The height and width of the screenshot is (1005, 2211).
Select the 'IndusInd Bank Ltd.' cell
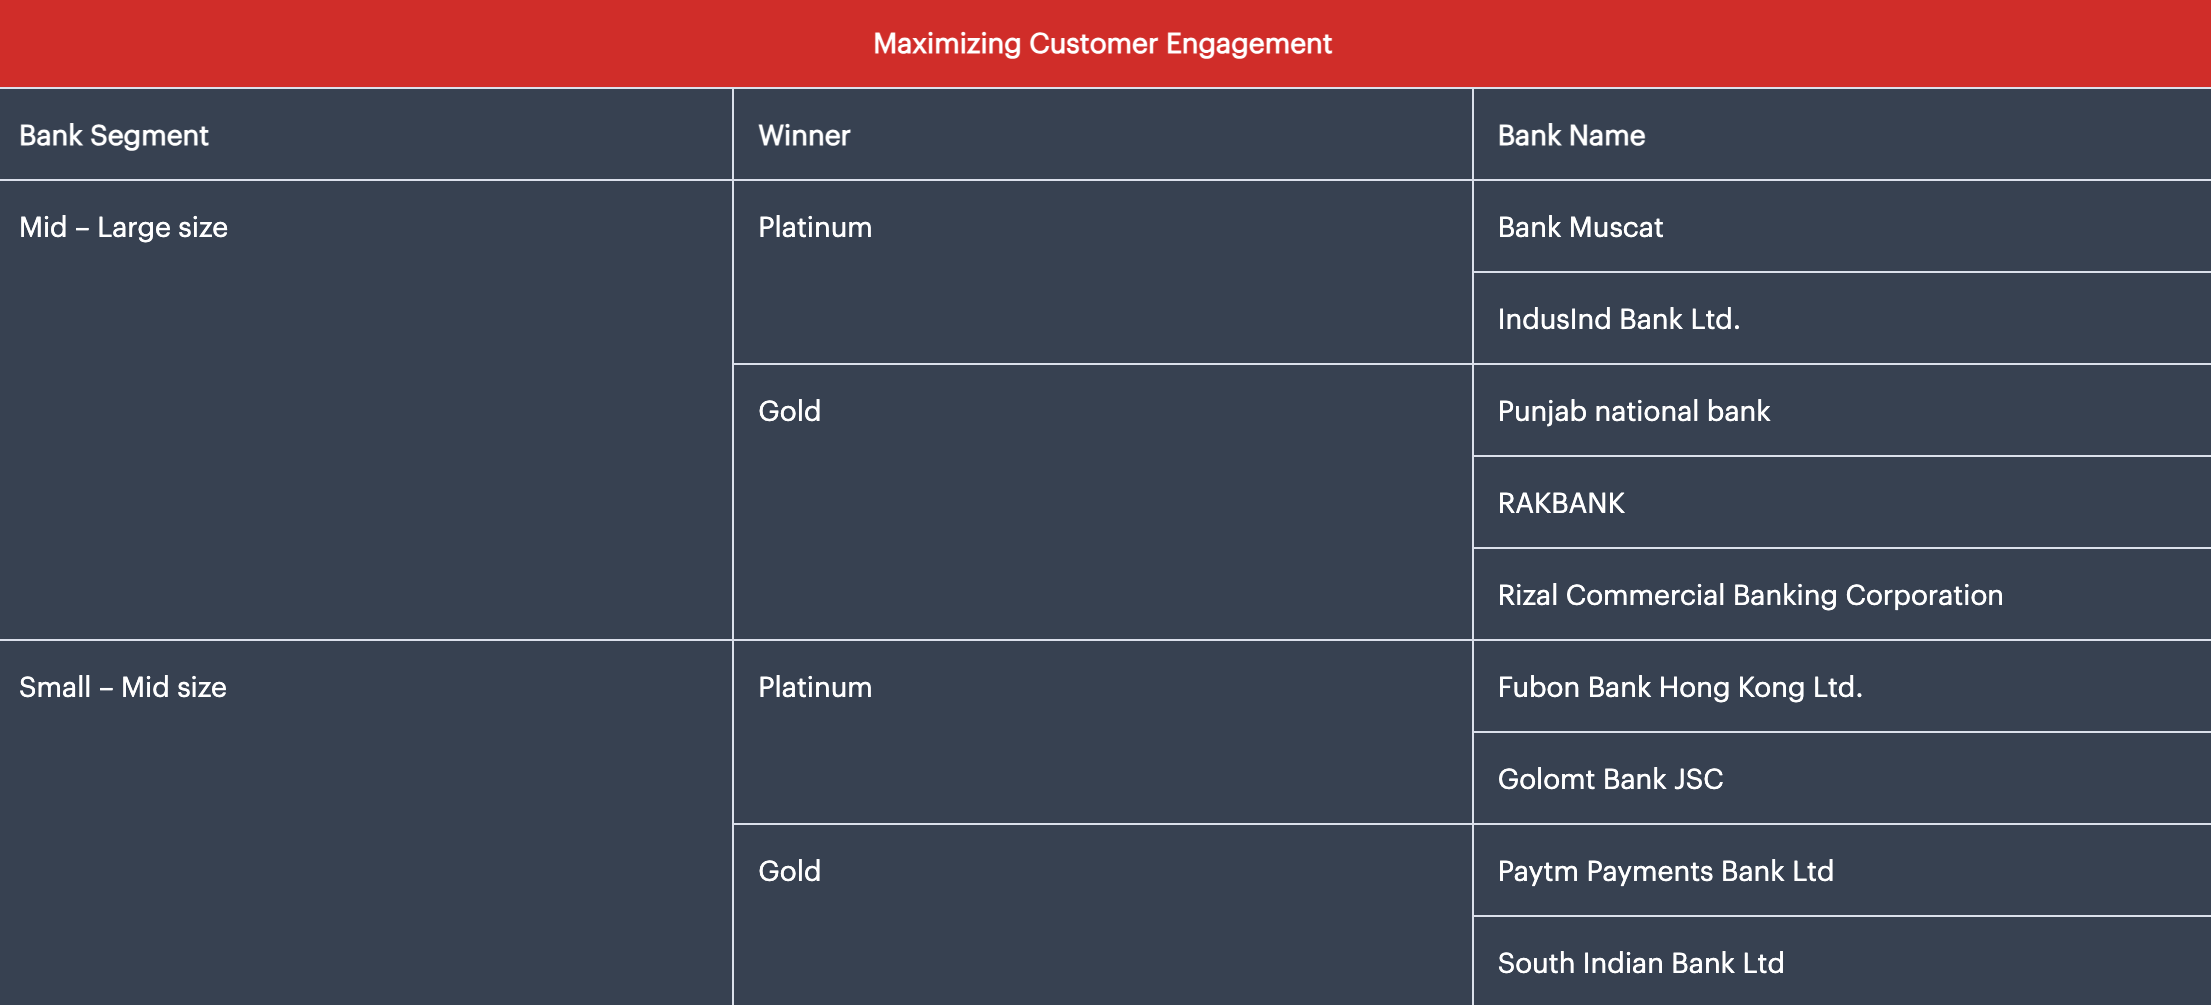[1618, 319]
